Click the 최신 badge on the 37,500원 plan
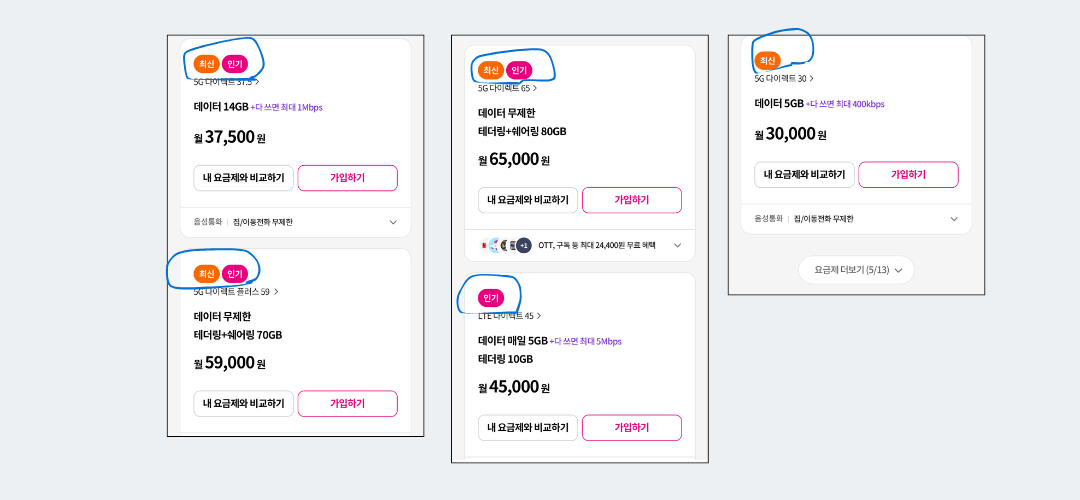 [207, 64]
